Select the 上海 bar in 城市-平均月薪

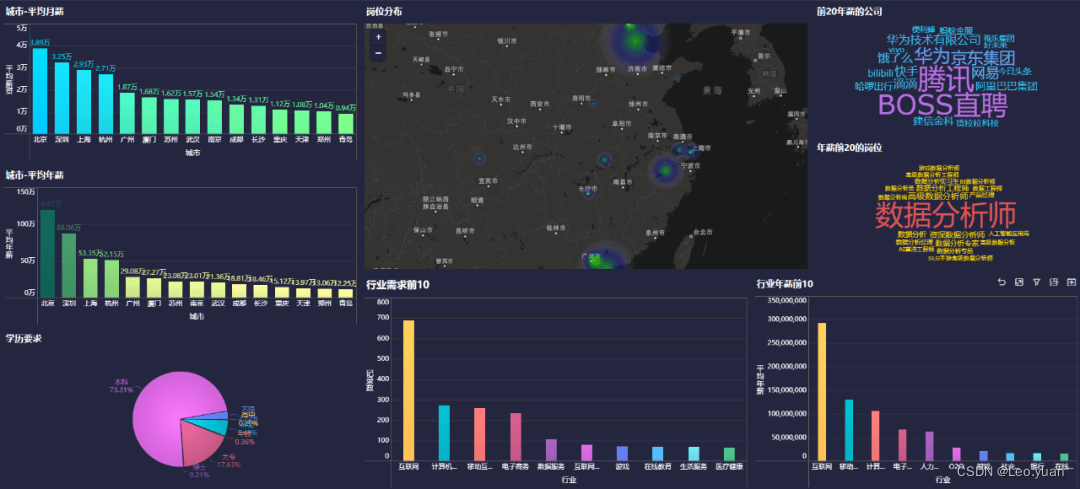[x=84, y=102]
